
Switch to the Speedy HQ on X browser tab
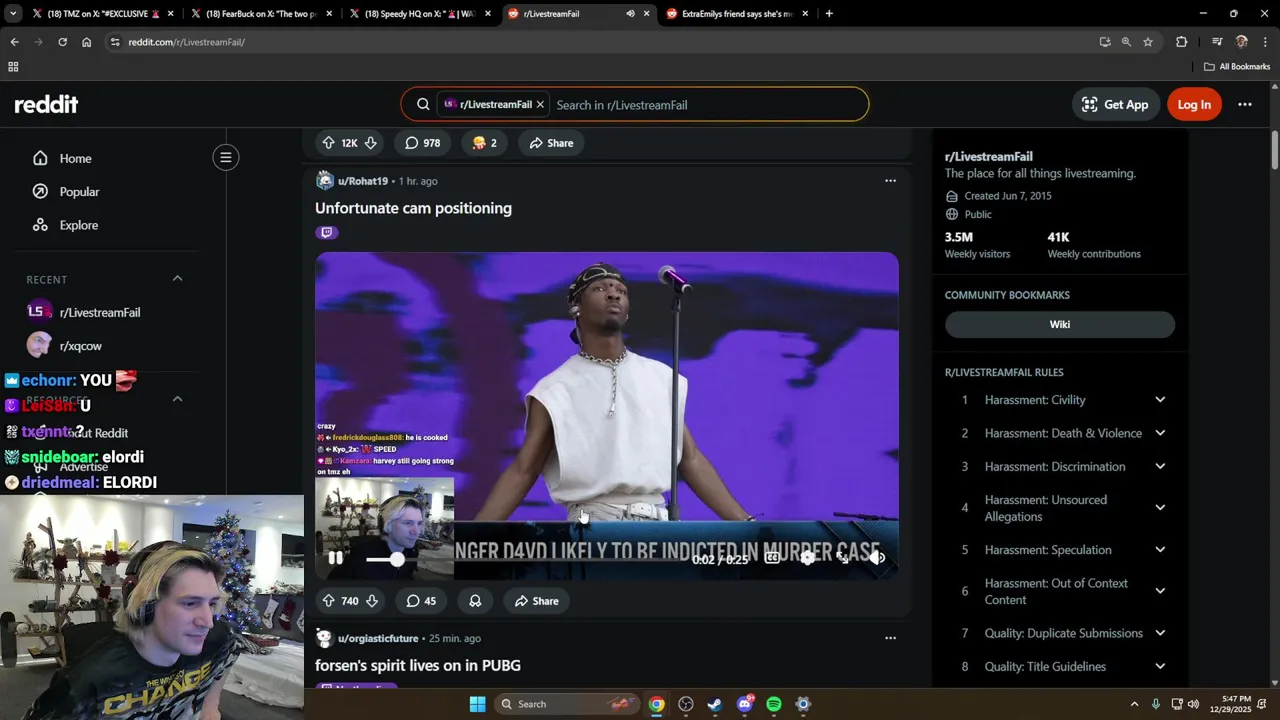pyautogui.click(x=420, y=14)
